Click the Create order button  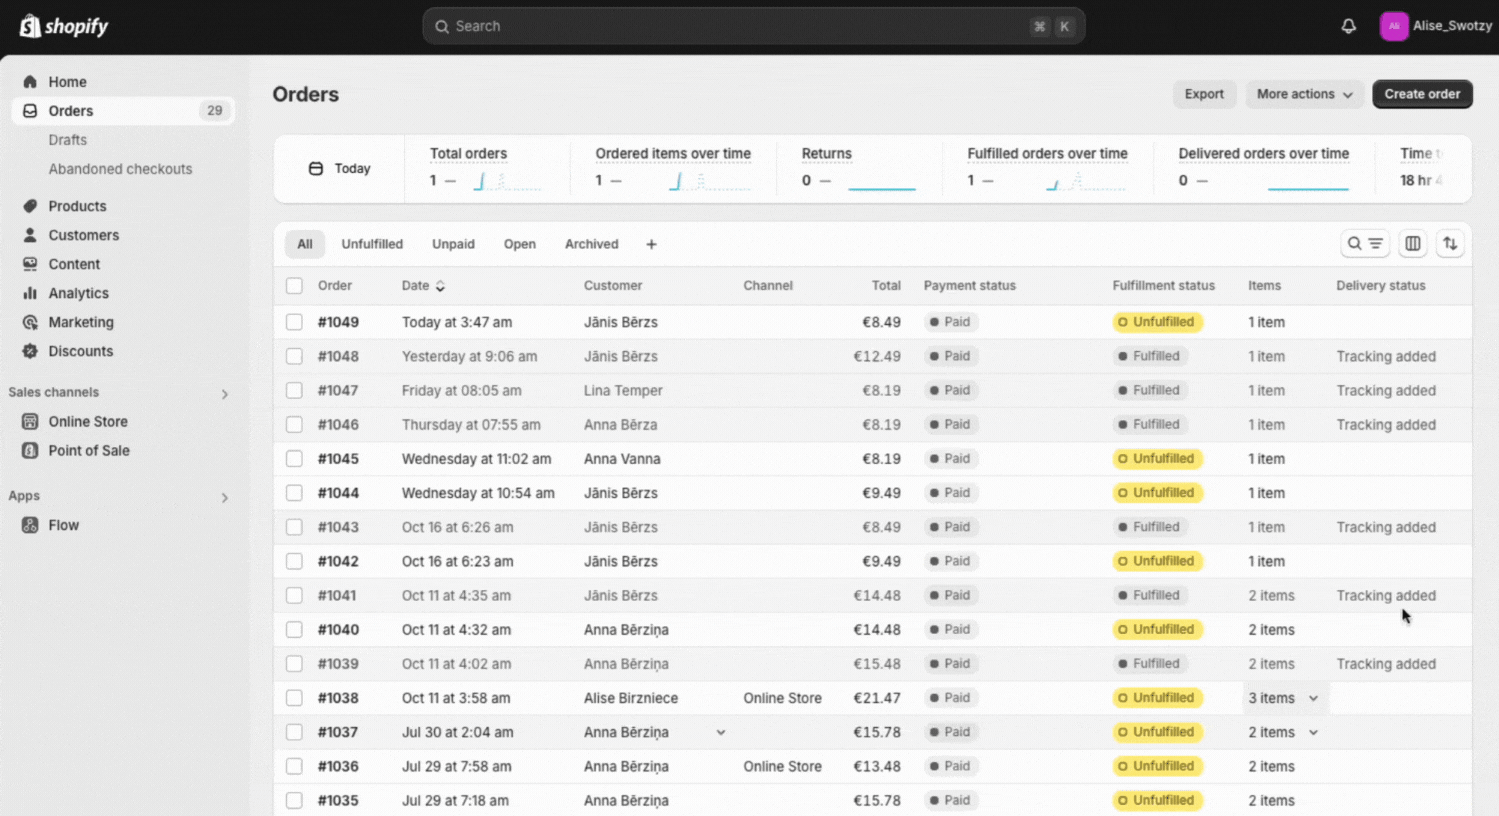pyautogui.click(x=1421, y=94)
